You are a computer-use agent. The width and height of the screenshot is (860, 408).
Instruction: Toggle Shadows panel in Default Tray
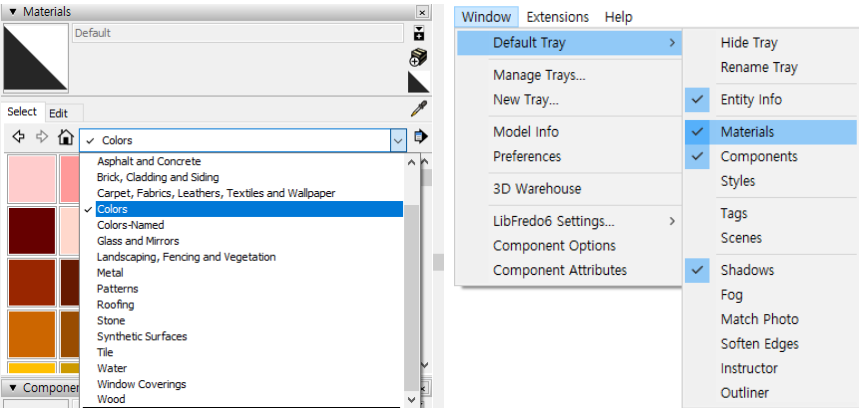coord(771,270)
